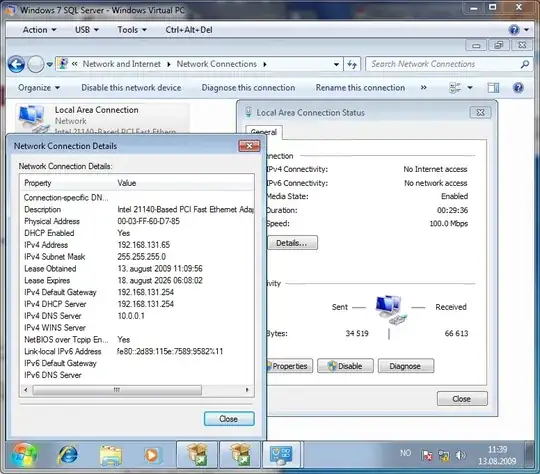Open the address bar history dropdown
This screenshot has width=540, height=474.
point(336,64)
